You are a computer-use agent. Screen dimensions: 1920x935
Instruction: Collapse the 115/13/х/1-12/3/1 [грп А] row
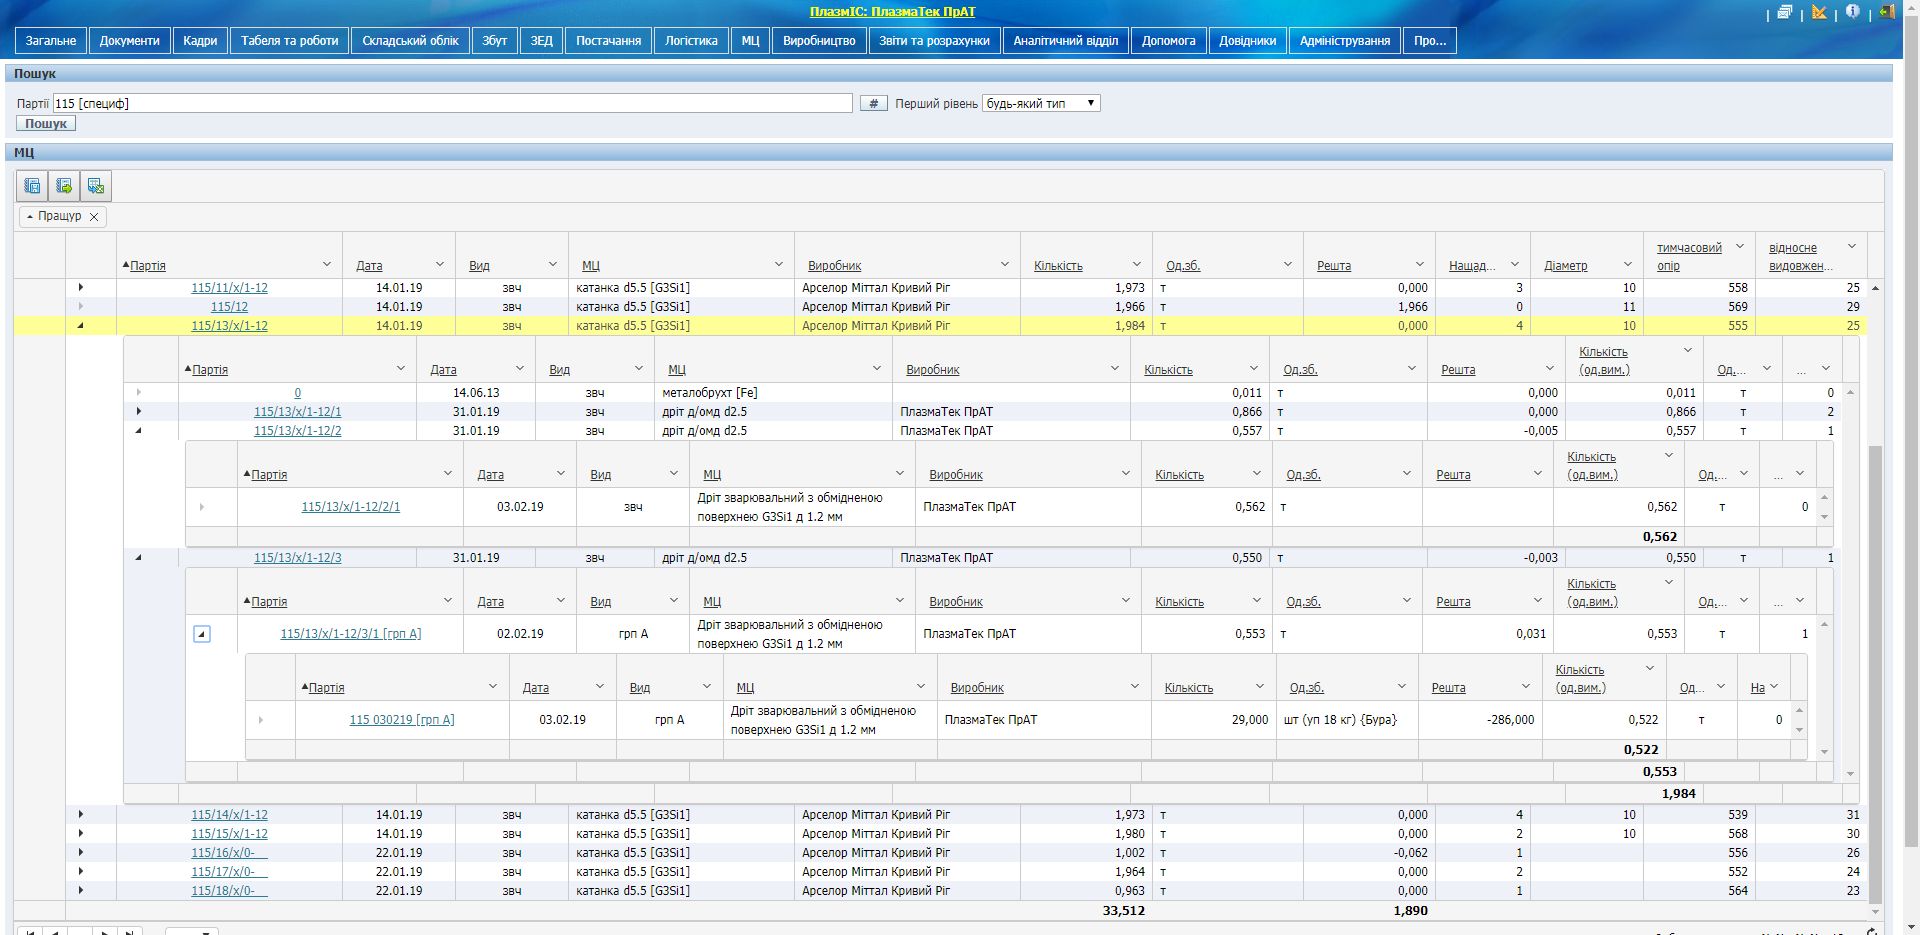[x=202, y=634]
